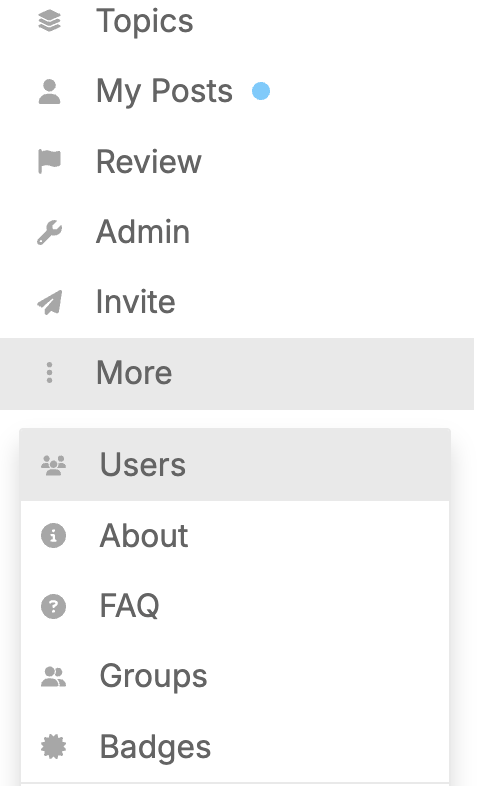Go to My Posts
This screenshot has height=786, width=482.
click(x=164, y=92)
